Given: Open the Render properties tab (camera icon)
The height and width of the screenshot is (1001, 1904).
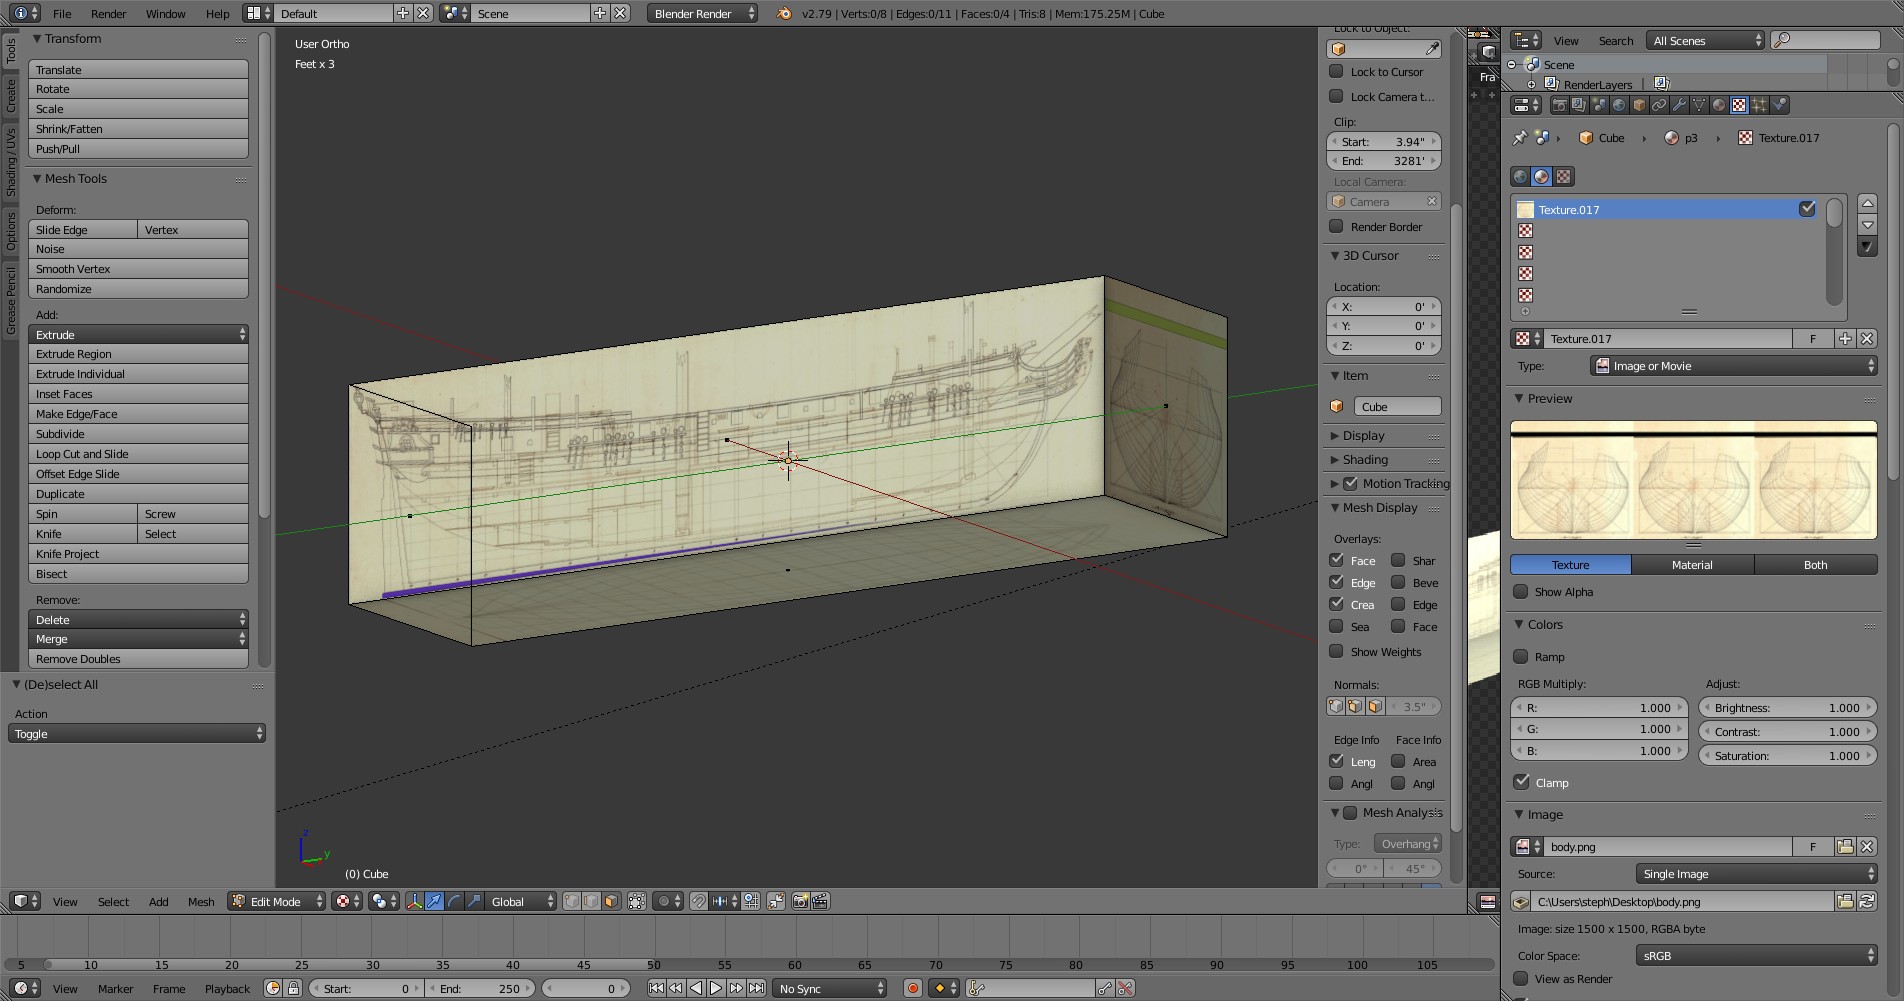Looking at the screenshot, I should pos(1560,105).
